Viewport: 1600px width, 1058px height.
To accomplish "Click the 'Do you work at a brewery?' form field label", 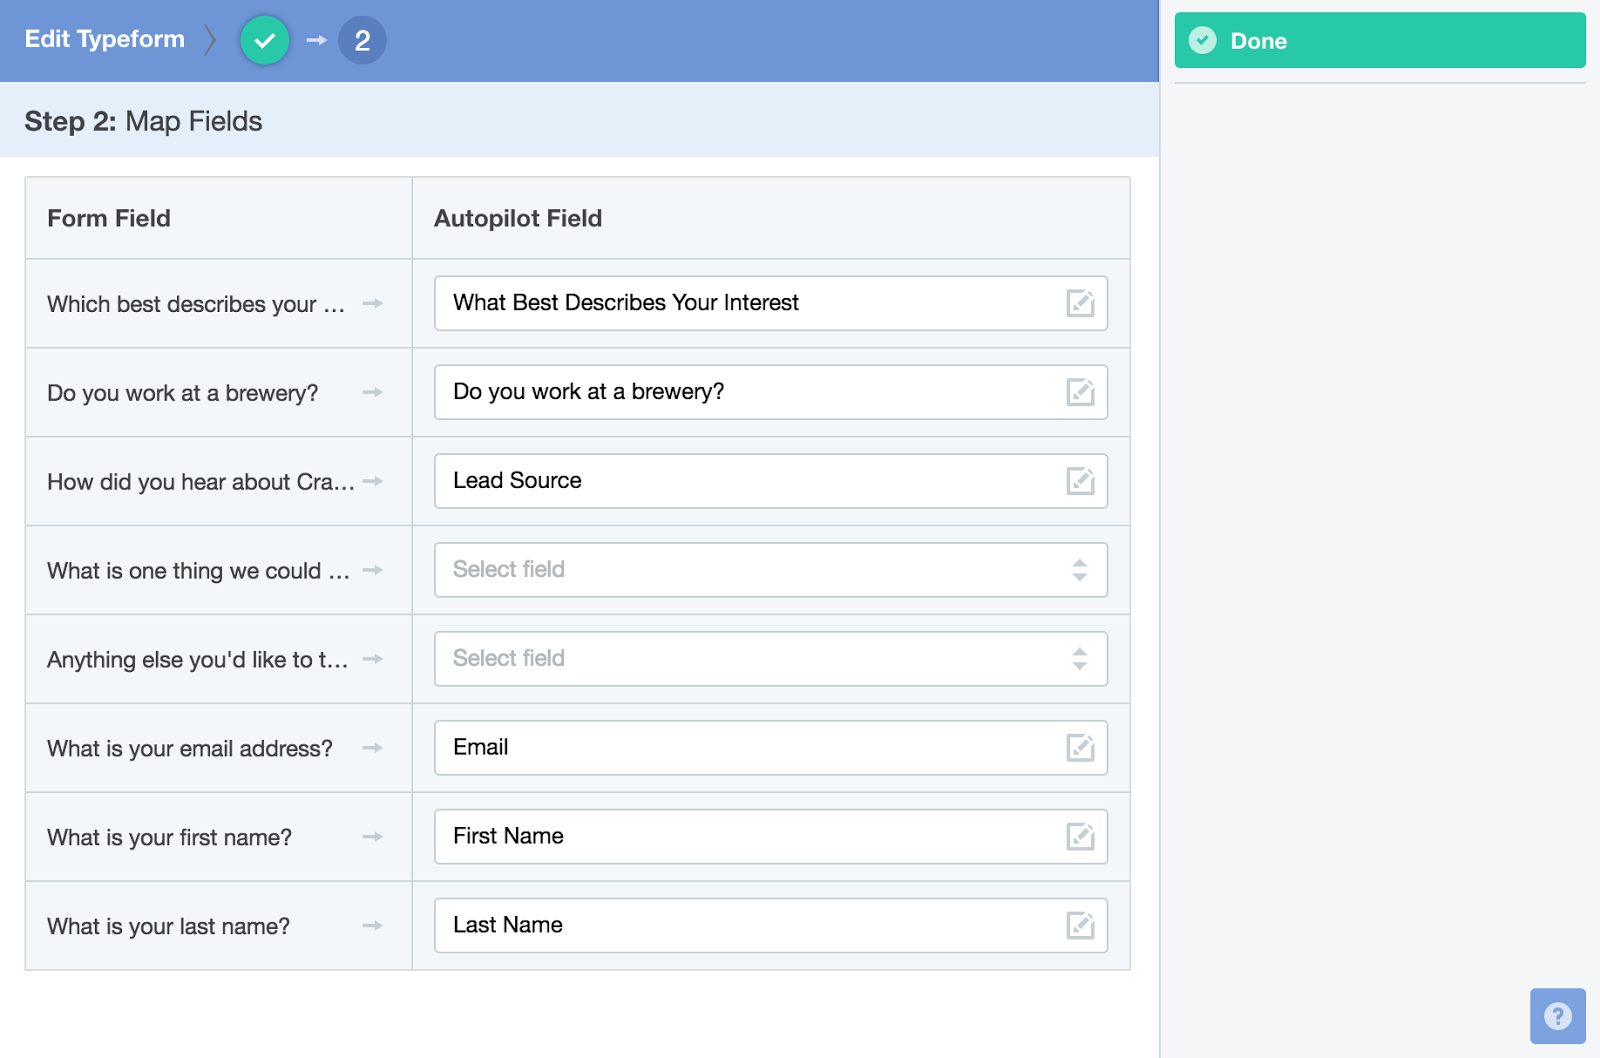I will click(x=183, y=393).
